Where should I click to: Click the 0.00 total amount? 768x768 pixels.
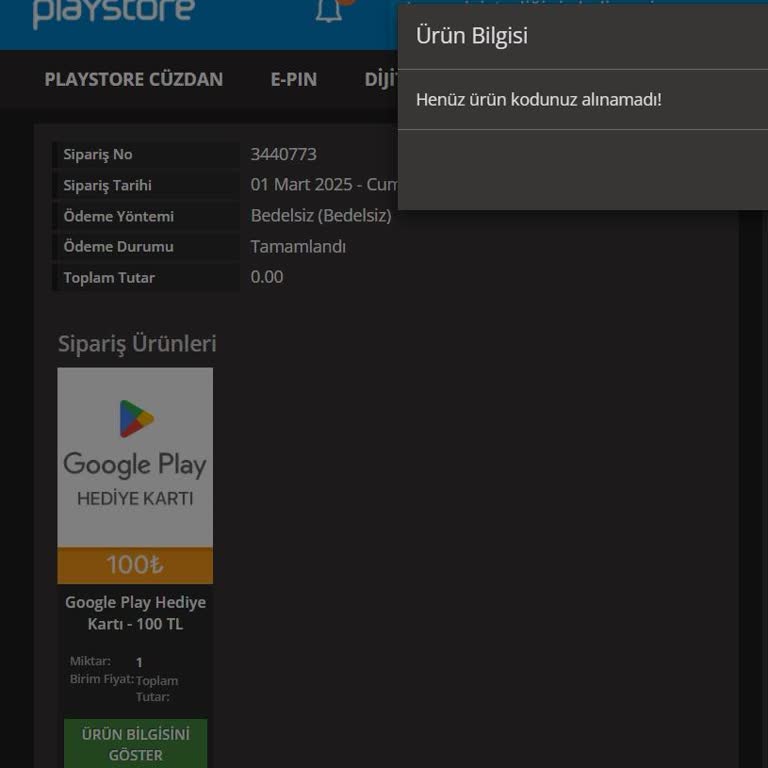point(267,277)
